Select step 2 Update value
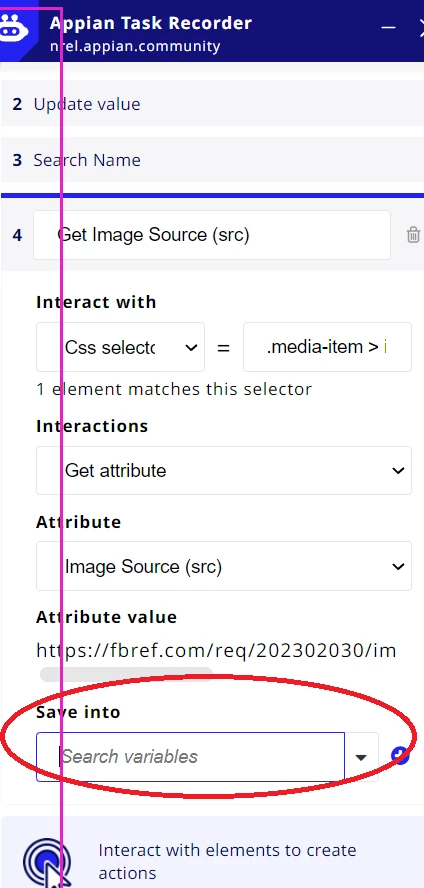424x888 pixels. [212, 104]
